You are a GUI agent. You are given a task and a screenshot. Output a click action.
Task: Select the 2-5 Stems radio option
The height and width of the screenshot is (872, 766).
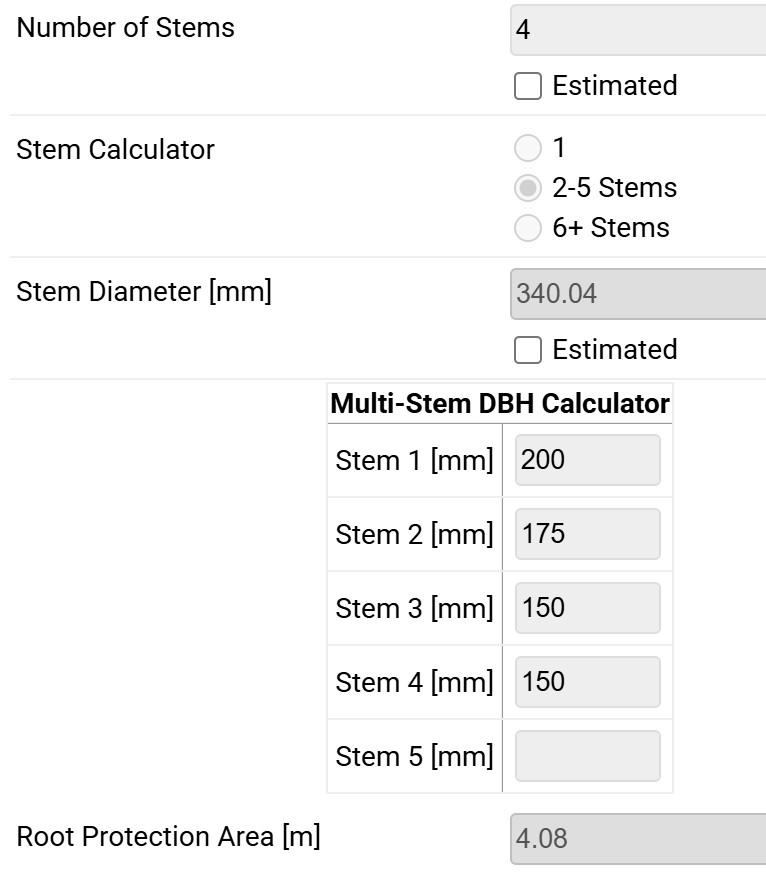click(x=527, y=188)
